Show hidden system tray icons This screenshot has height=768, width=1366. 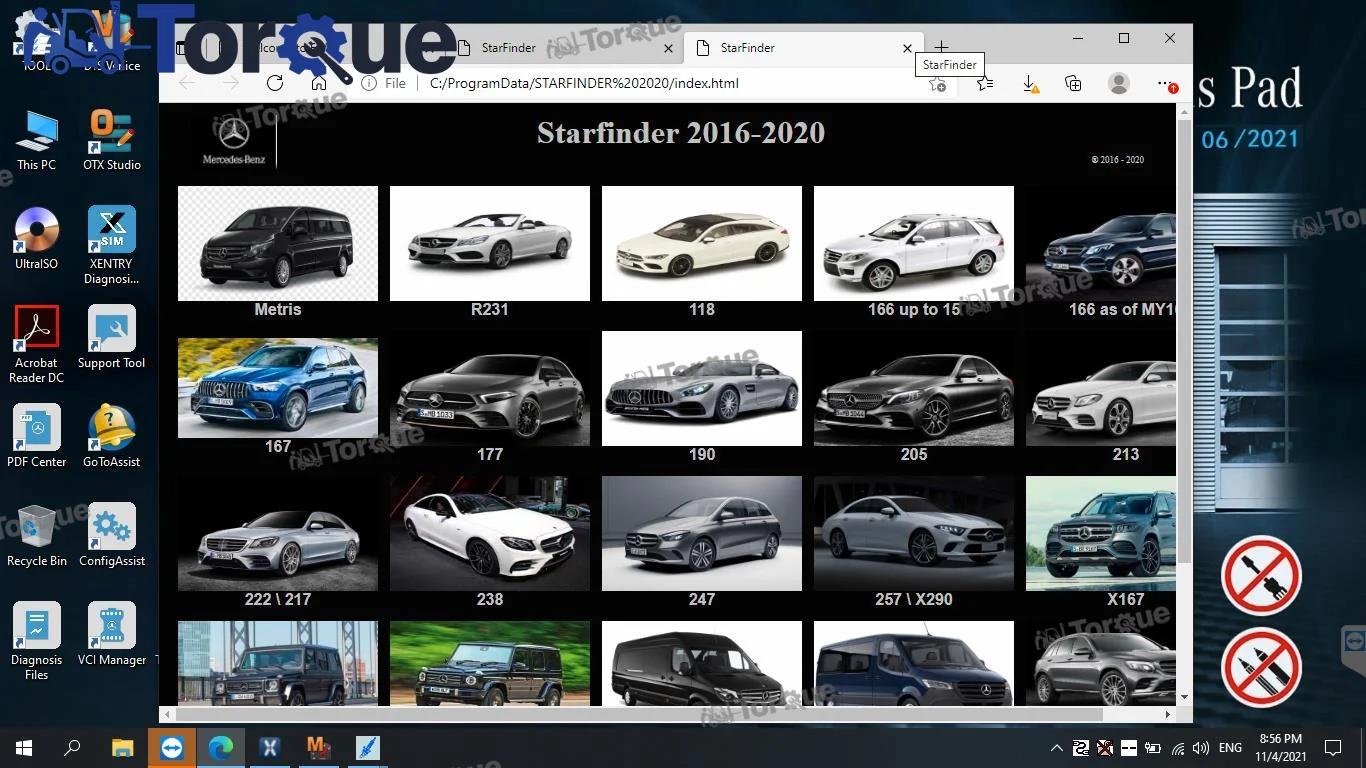1057,748
